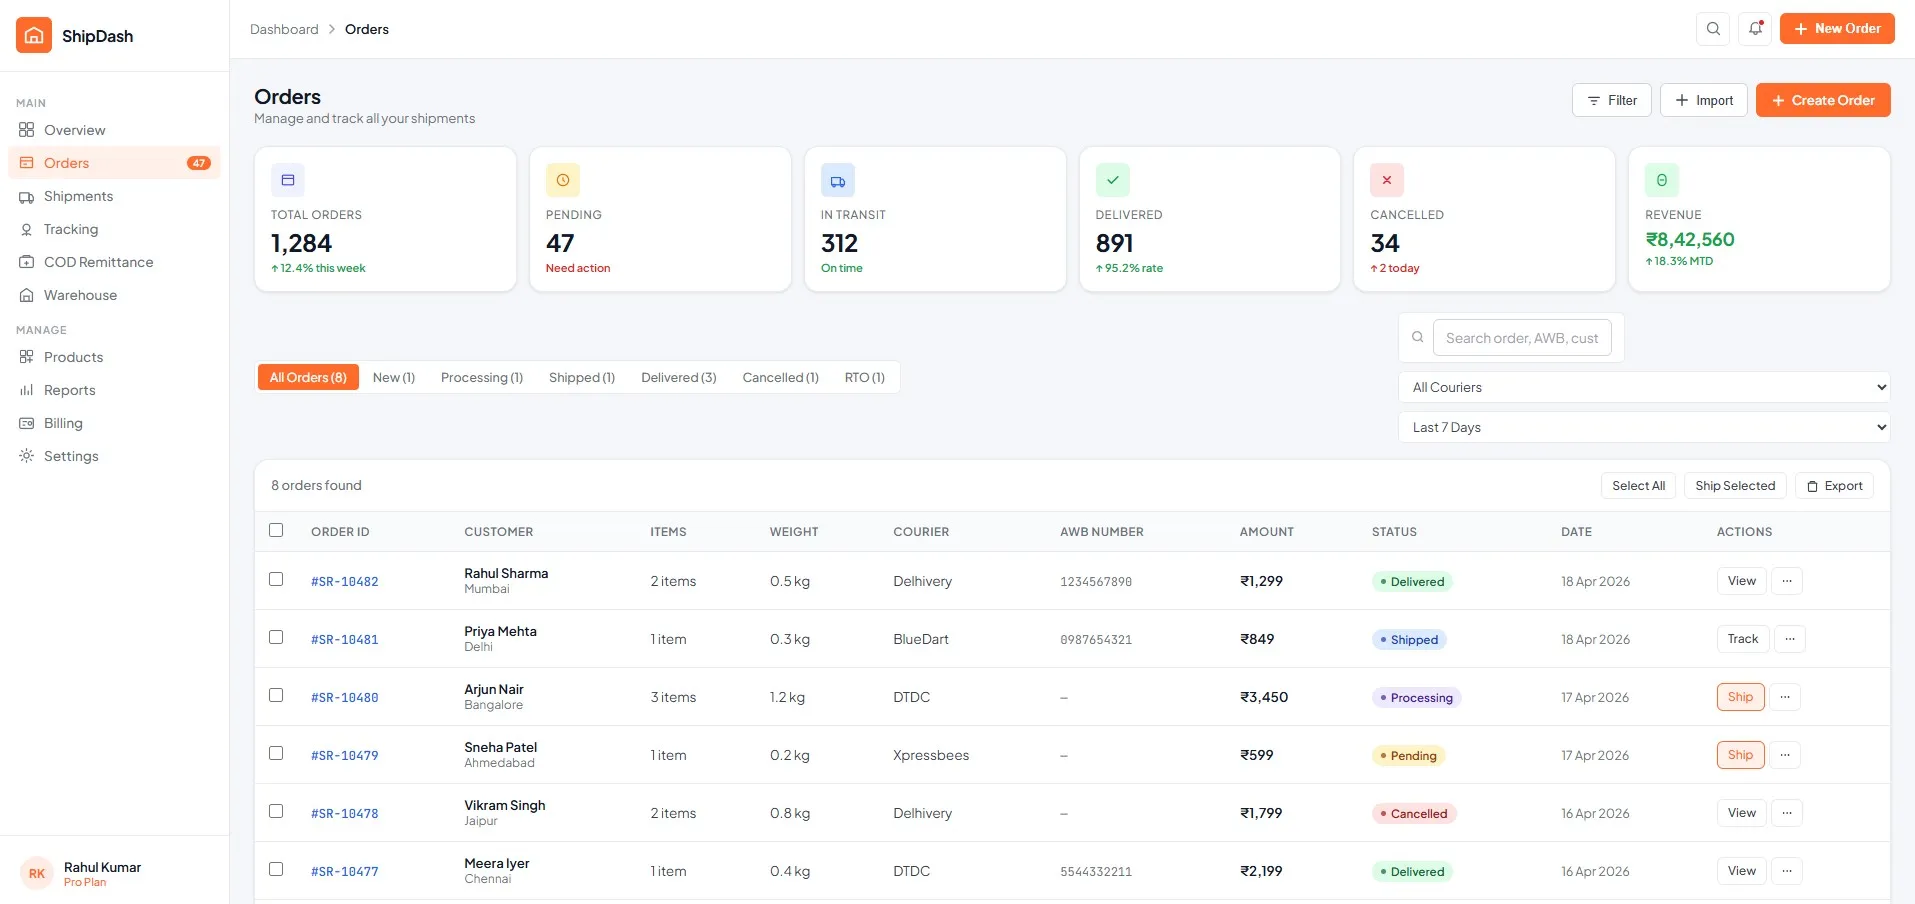This screenshot has width=1915, height=904.
Task: View the cancelled order #SR-10478
Action: click(x=1742, y=813)
